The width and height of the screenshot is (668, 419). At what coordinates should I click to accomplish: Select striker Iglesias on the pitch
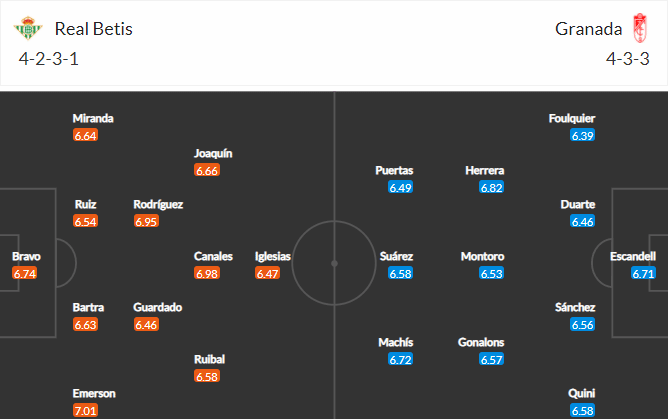pyautogui.click(x=273, y=256)
